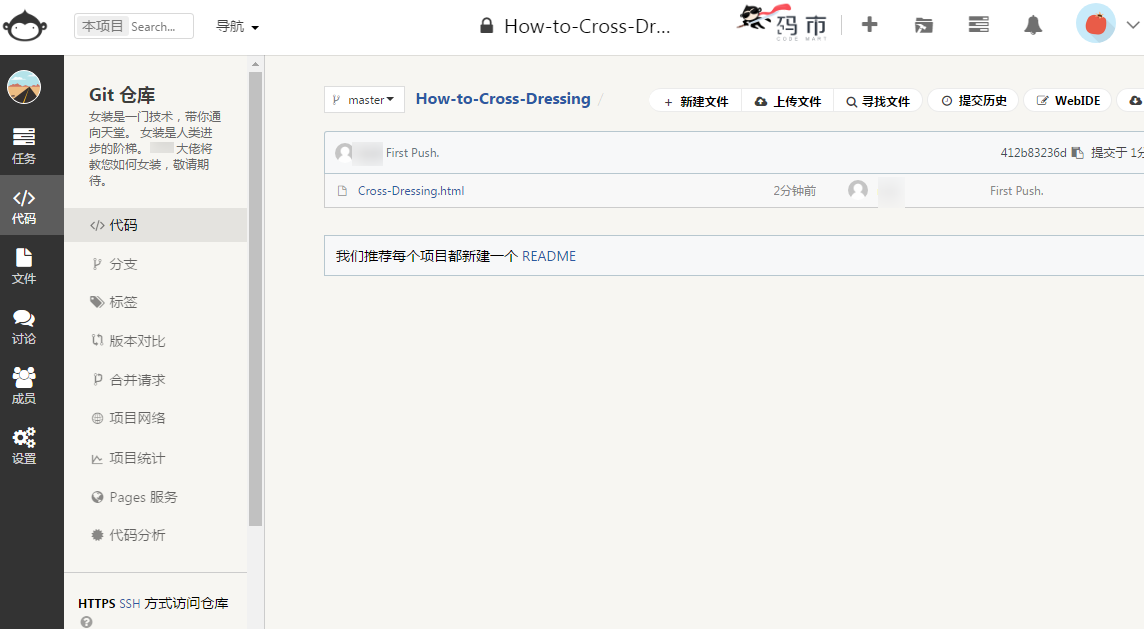Click the sidebar vertical scrollbar
This screenshot has width=1144, height=629.
coord(255,300)
